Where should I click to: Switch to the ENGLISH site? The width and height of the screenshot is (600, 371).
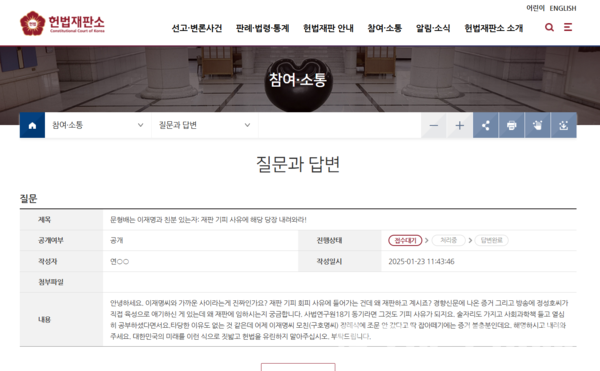pos(563,8)
